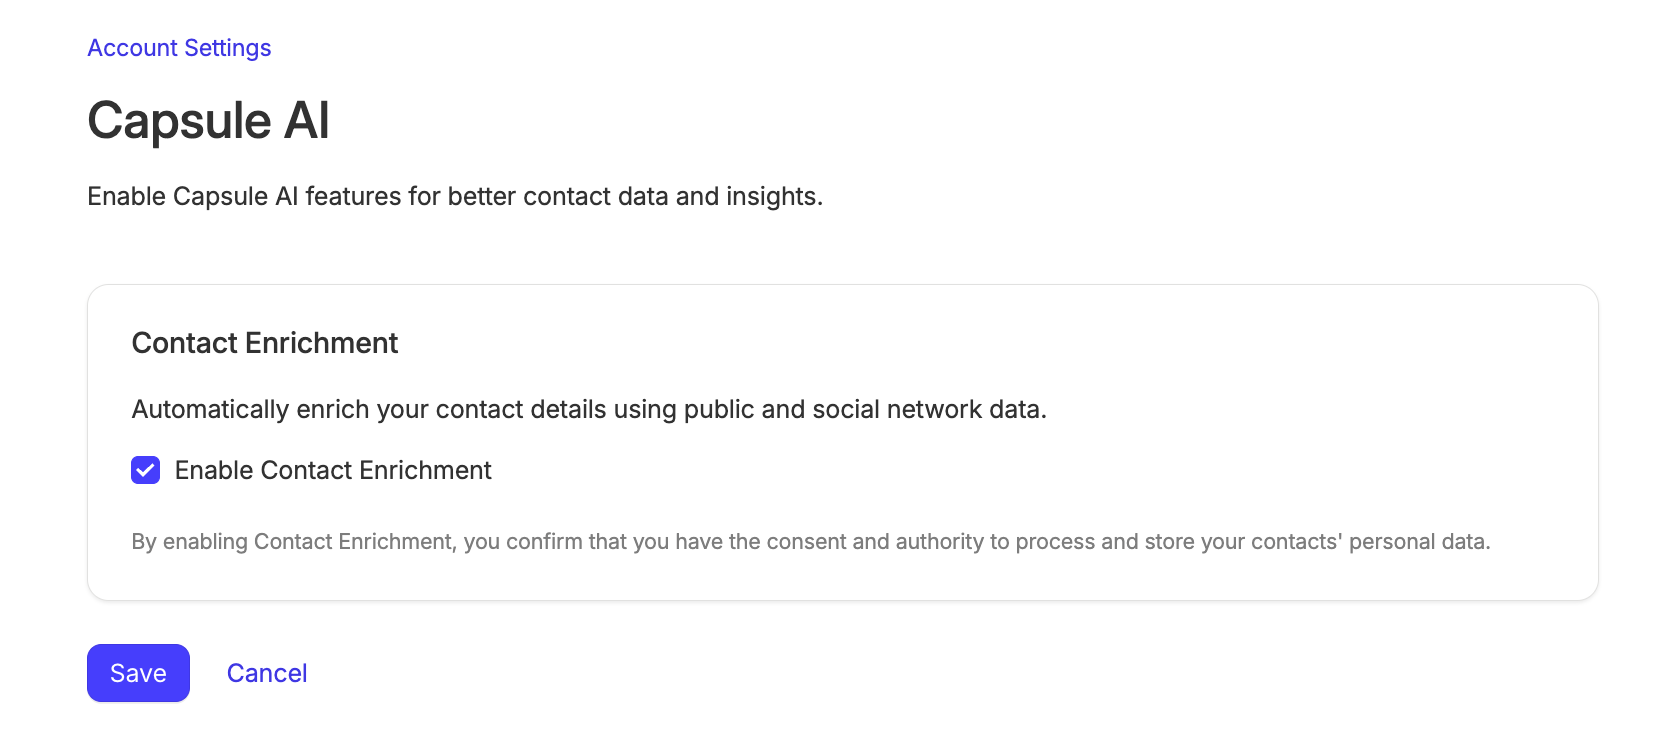Click the word "Settings" in the breadcrumb
1658x736 pixels.
pyautogui.click(x=228, y=48)
